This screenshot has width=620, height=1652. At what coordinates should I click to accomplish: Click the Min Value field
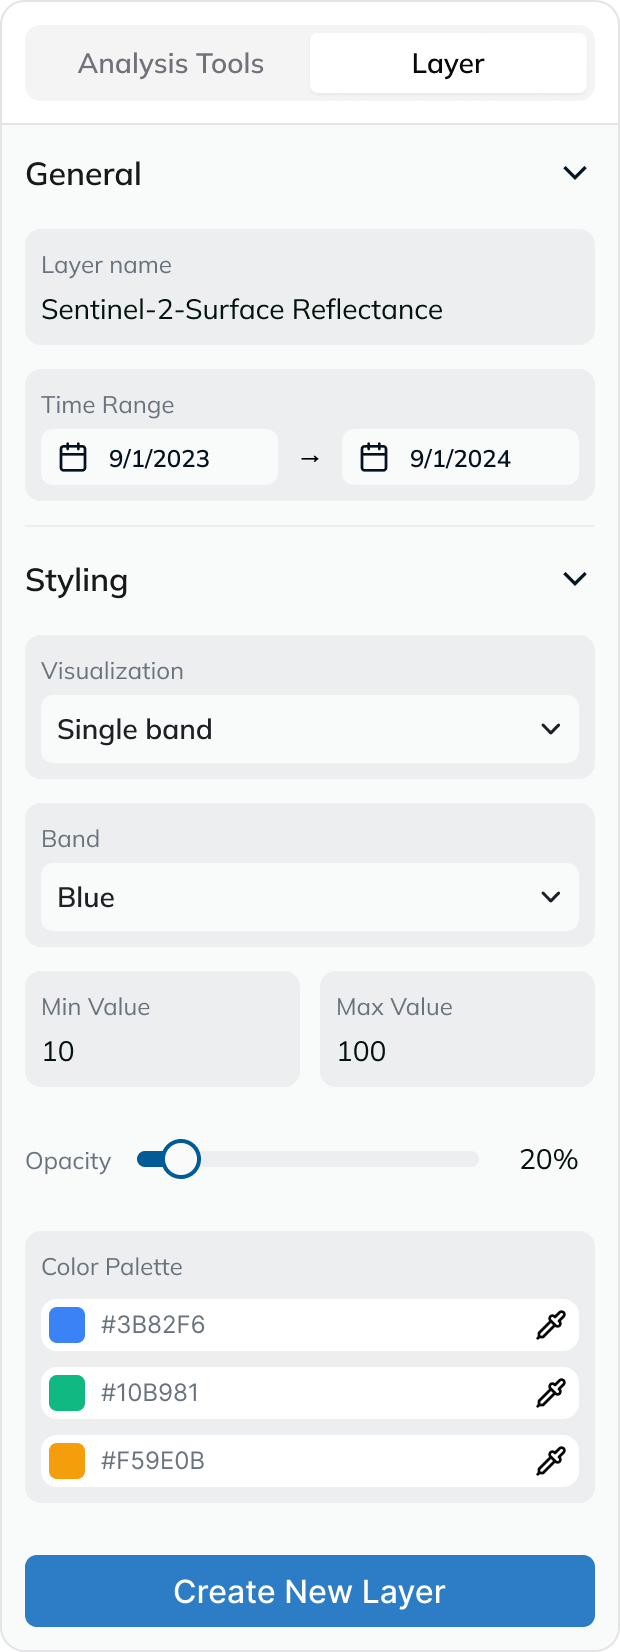click(x=162, y=1050)
